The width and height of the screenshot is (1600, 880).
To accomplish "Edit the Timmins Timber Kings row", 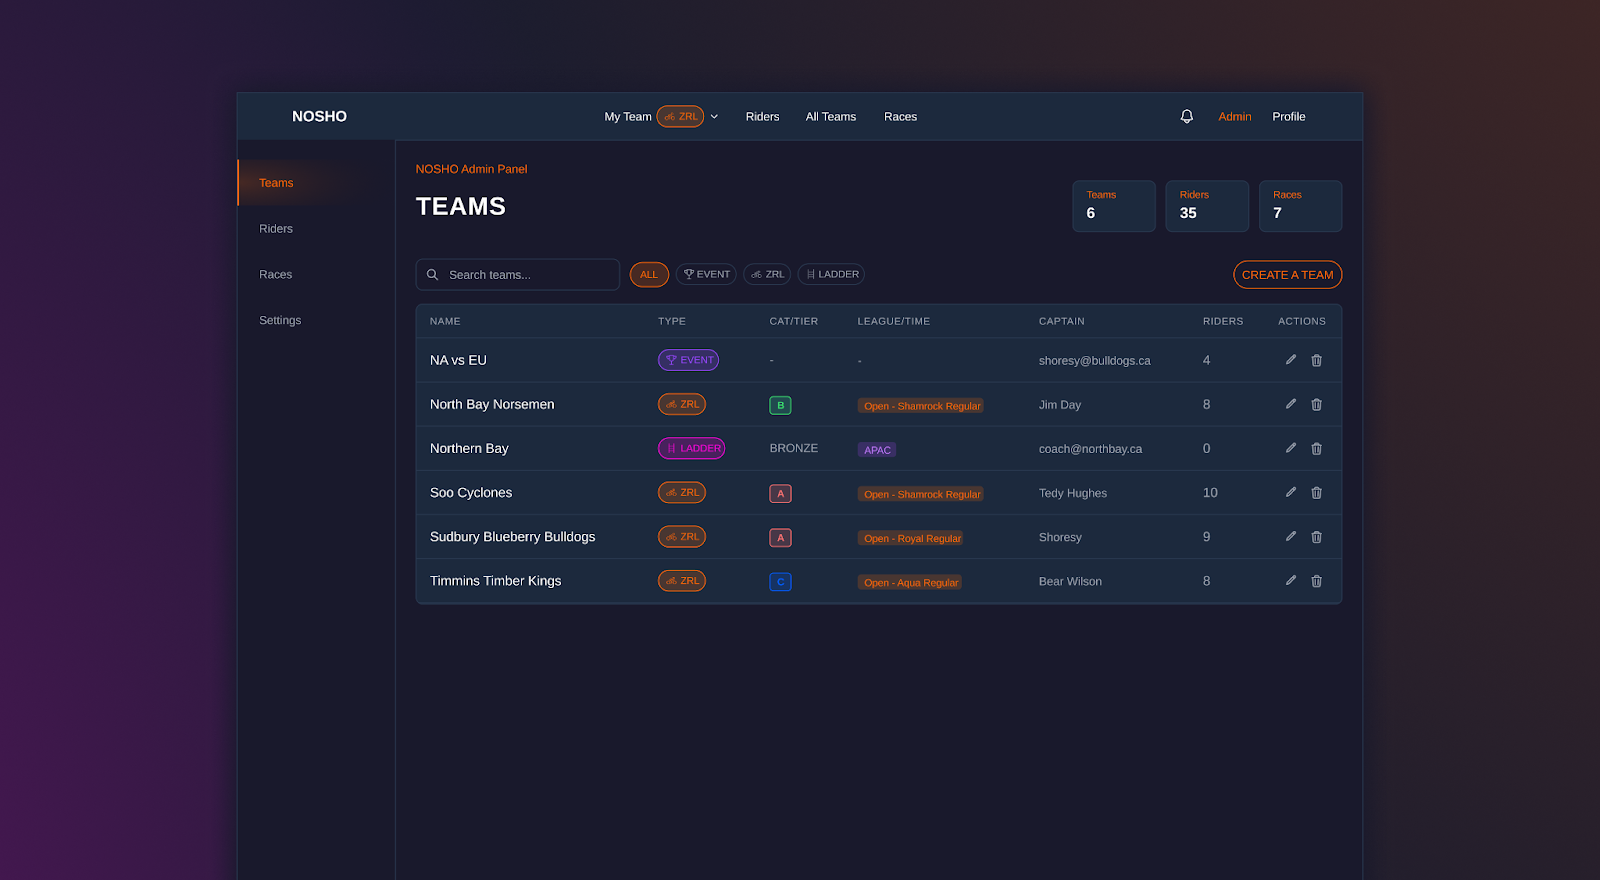I will click(1290, 581).
